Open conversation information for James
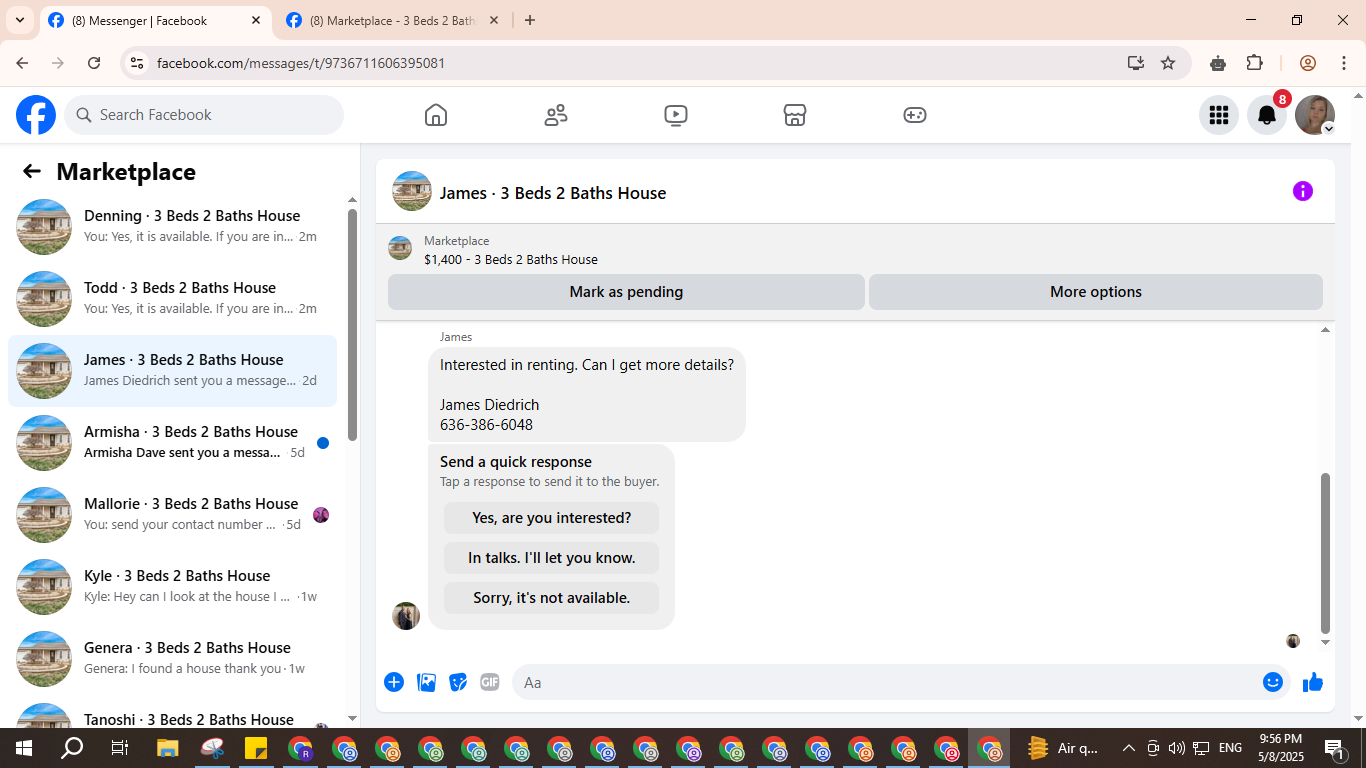The width and height of the screenshot is (1366, 768). coord(1302,191)
